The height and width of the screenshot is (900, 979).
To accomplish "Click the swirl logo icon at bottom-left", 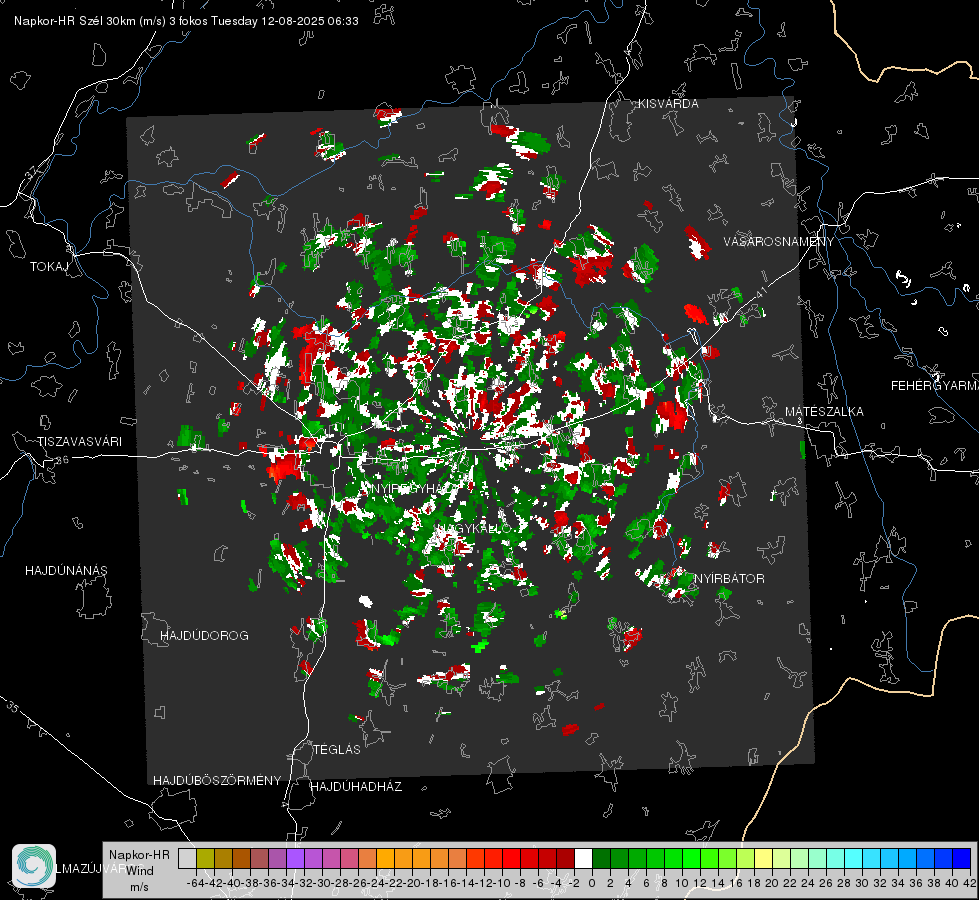I will 34,866.
